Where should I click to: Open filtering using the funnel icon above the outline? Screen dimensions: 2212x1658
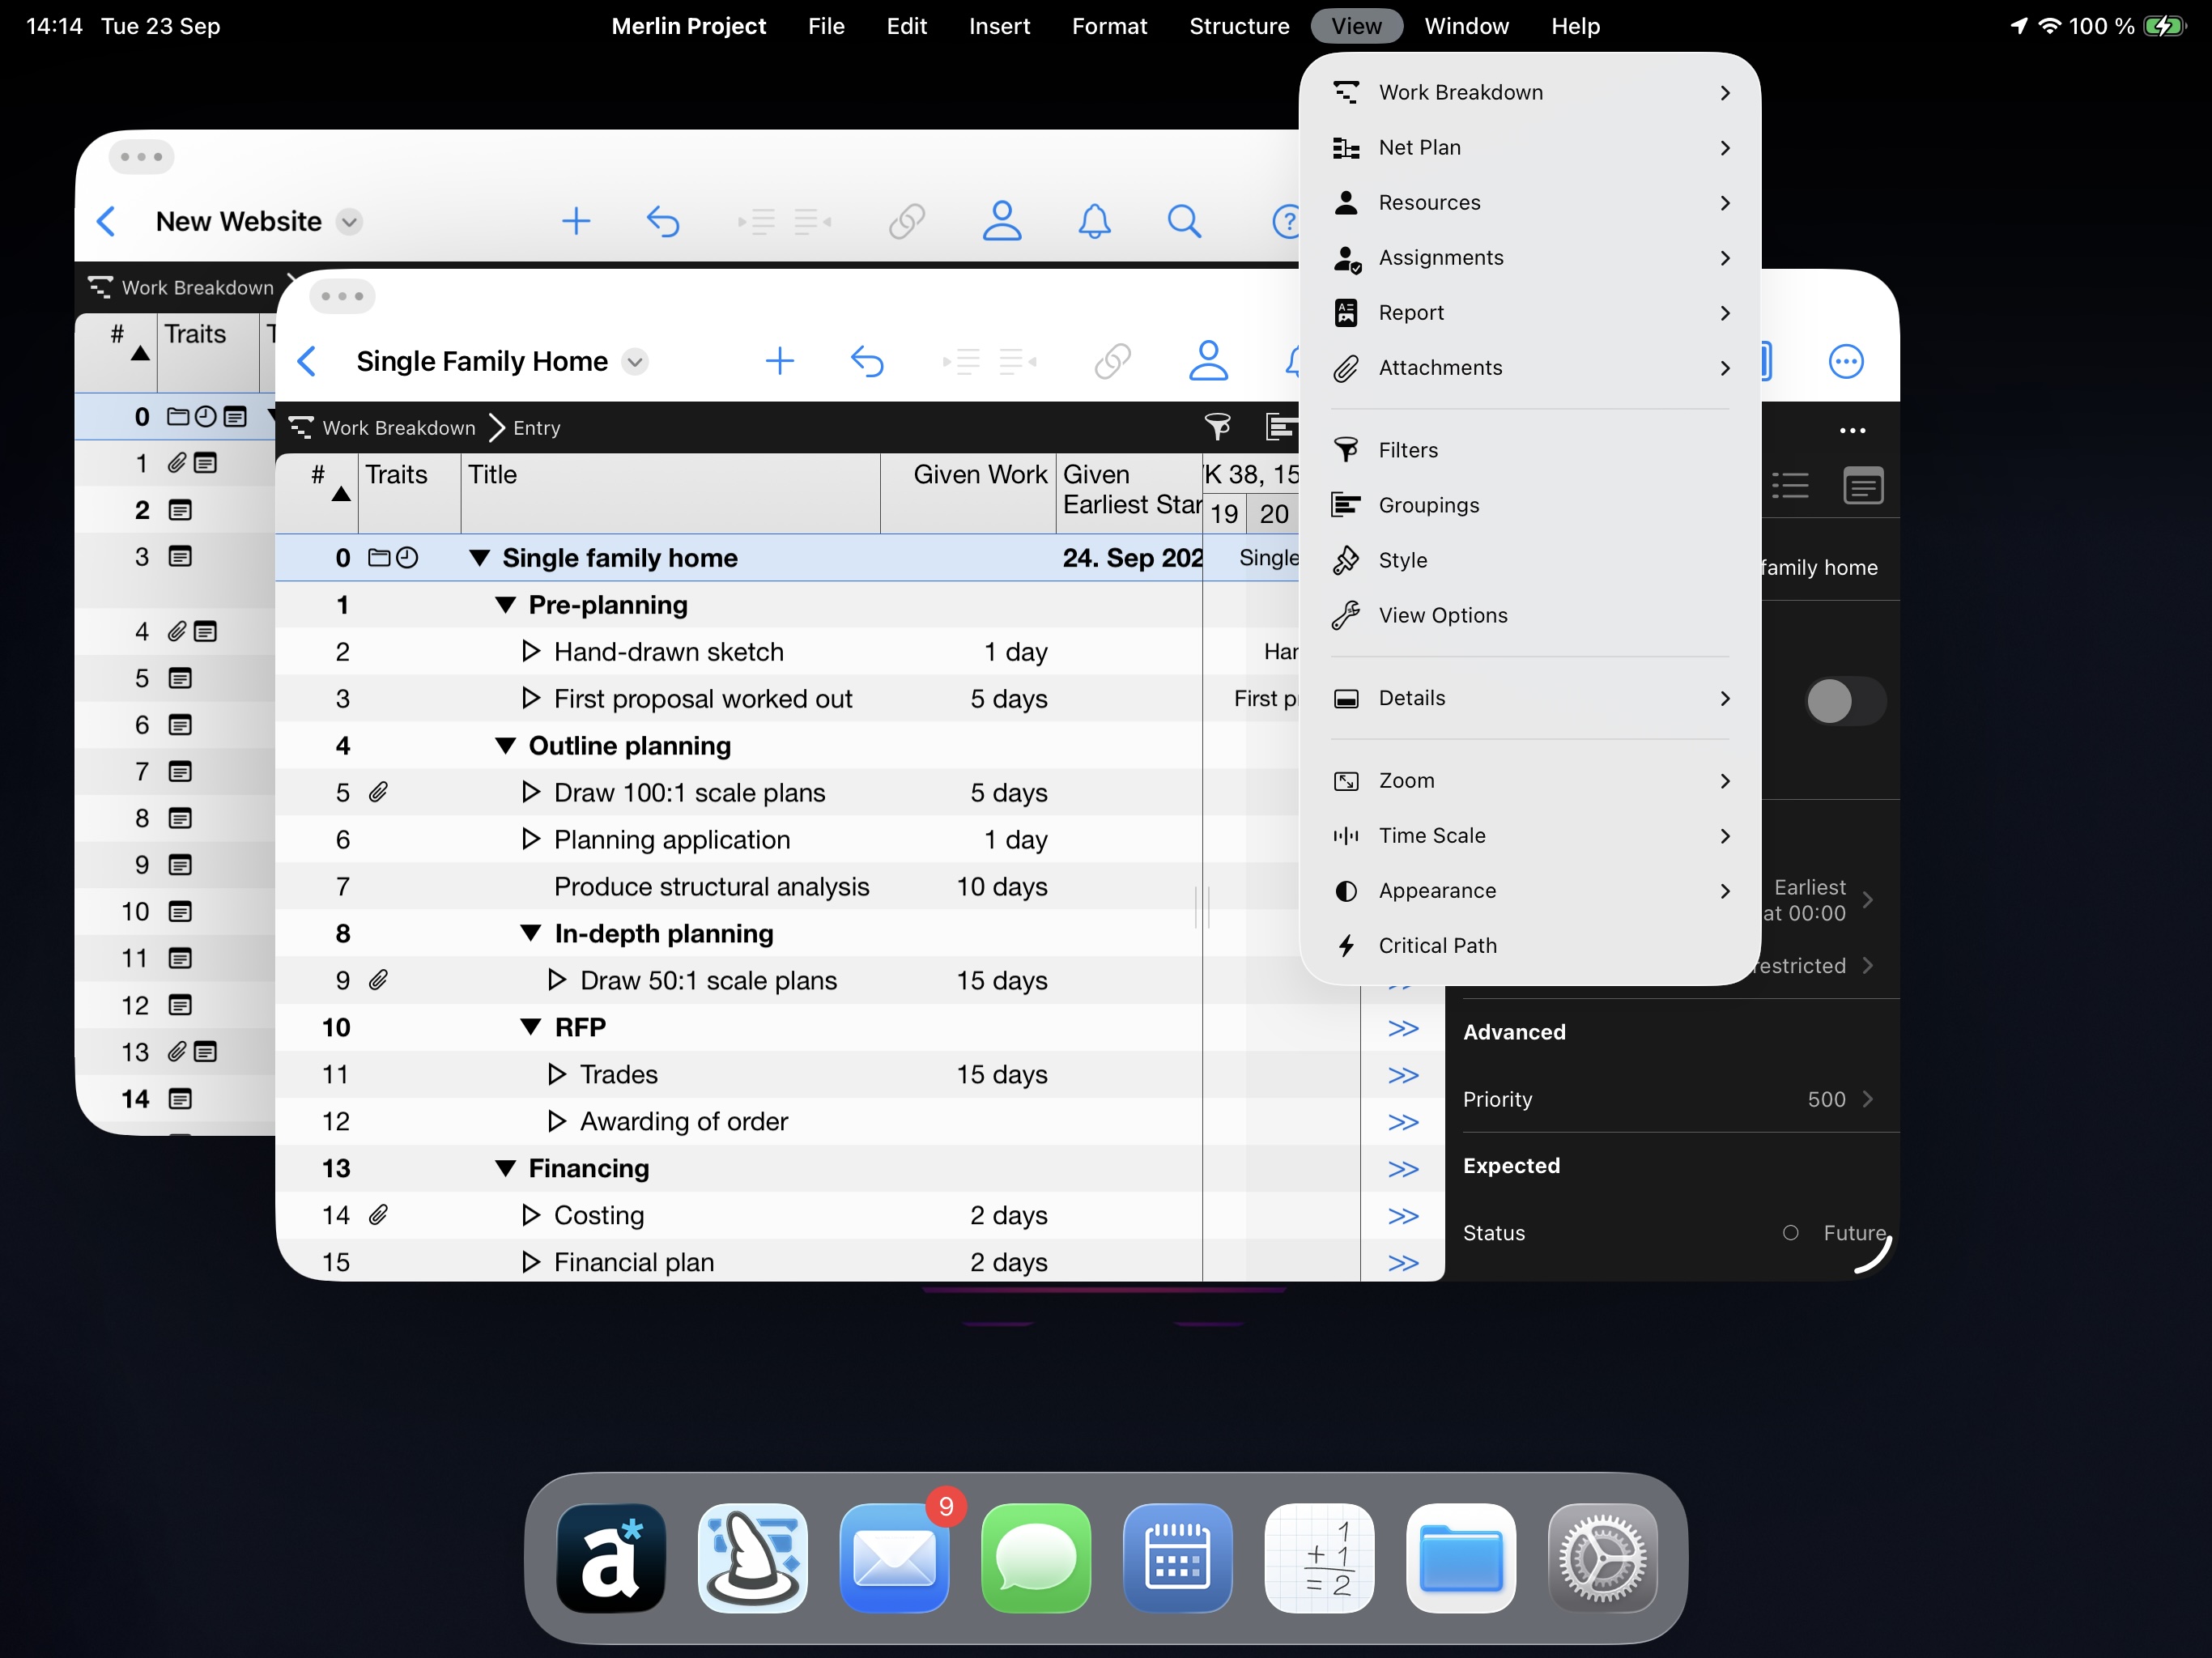pyautogui.click(x=1217, y=427)
